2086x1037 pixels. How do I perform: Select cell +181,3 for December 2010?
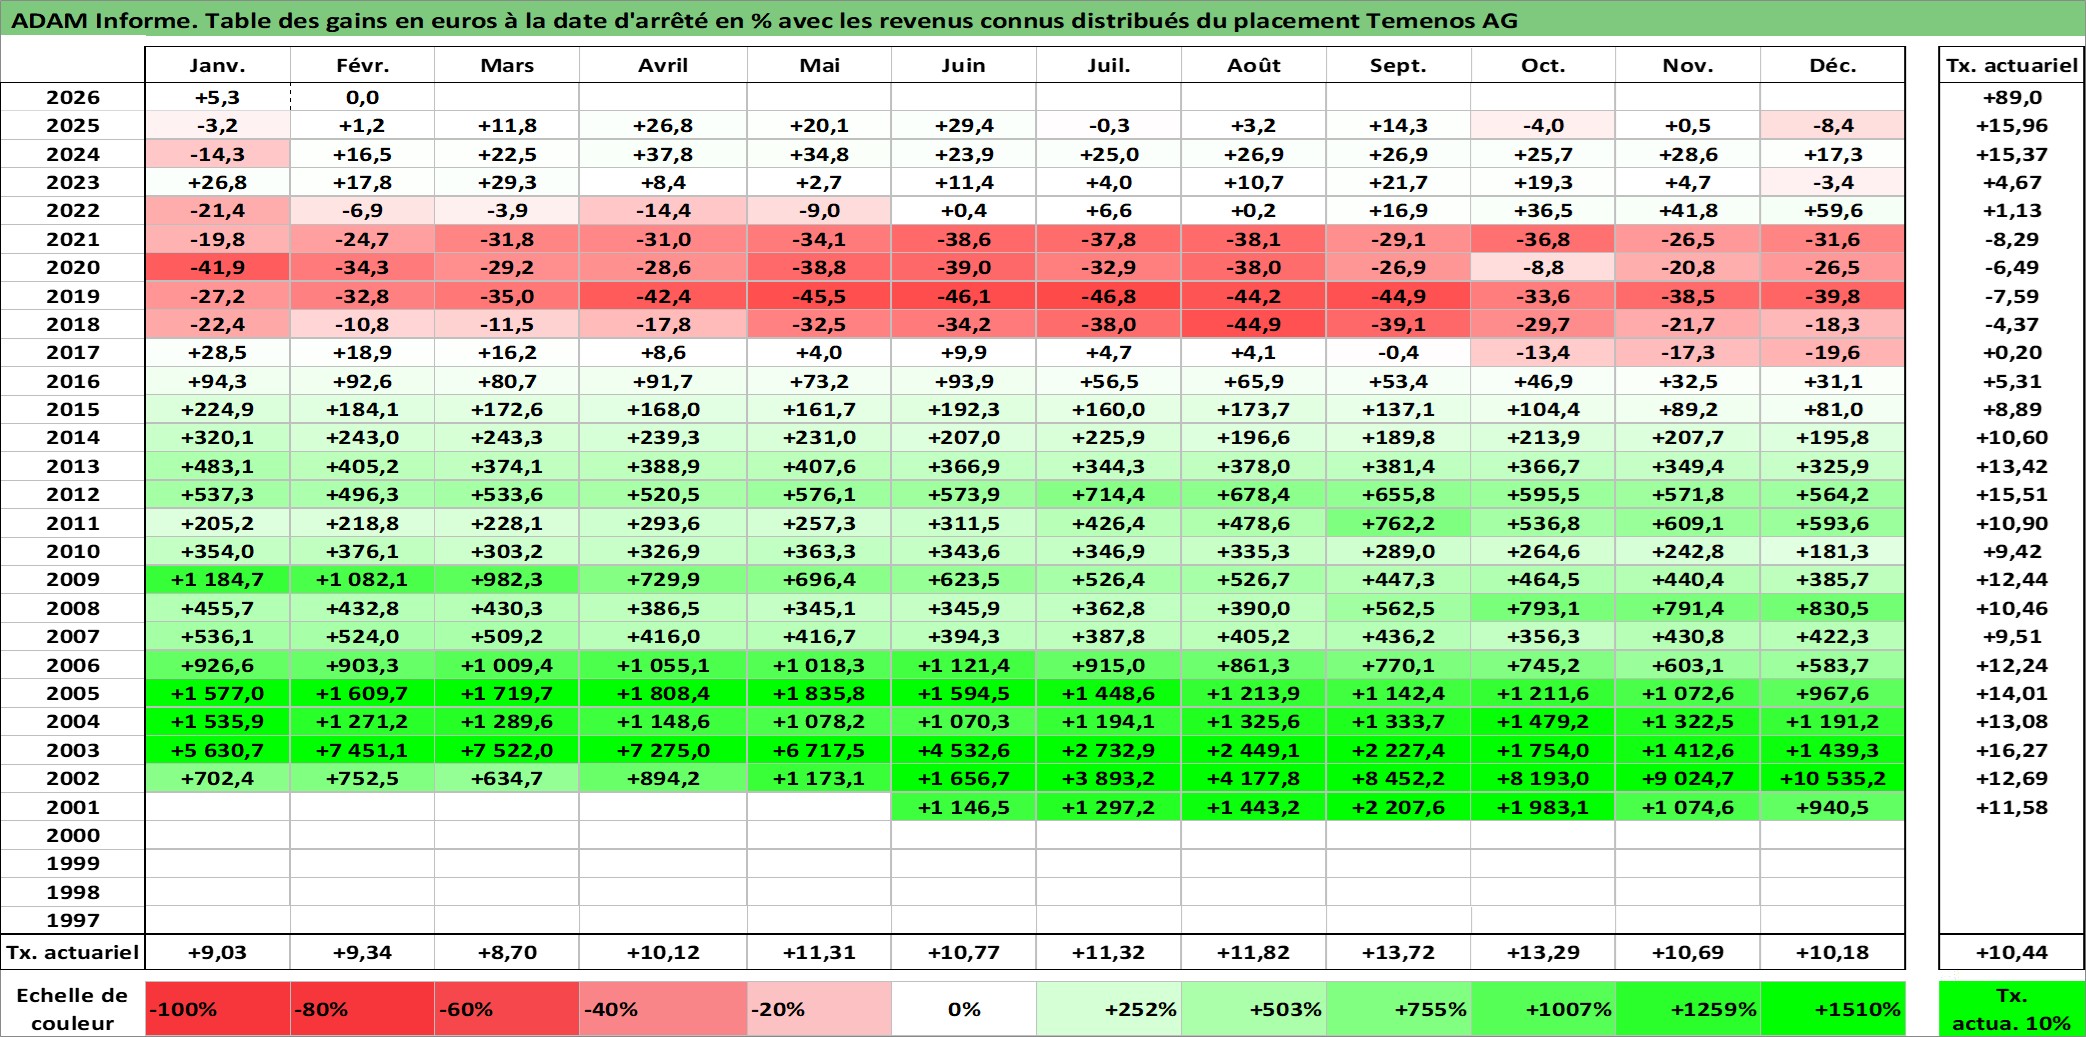(x=1832, y=551)
